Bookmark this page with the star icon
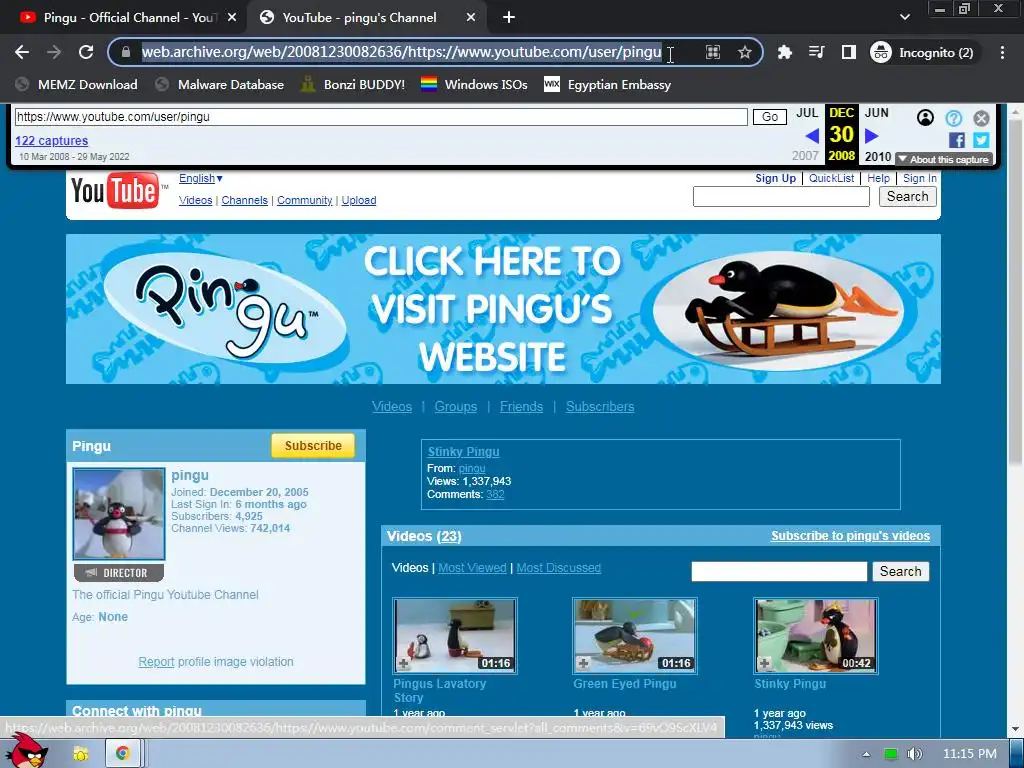1024x768 pixels. point(744,52)
